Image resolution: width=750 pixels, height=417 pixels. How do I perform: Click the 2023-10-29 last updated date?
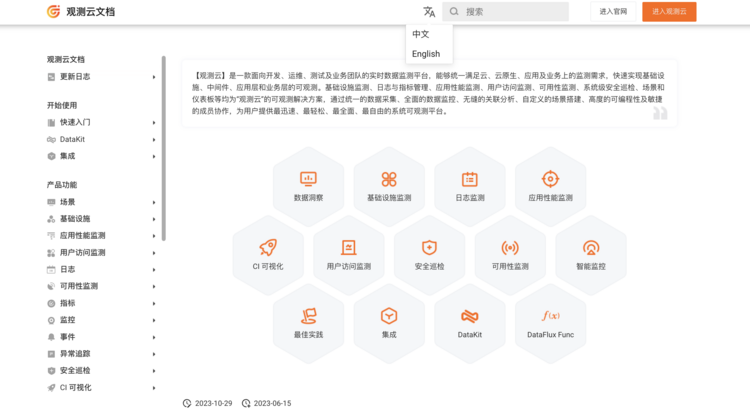(x=213, y=403)
